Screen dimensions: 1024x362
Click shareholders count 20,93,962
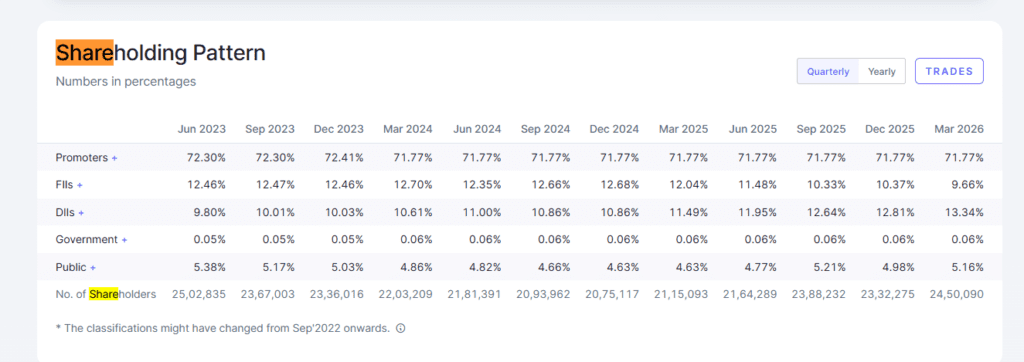[x=543, y=295]
